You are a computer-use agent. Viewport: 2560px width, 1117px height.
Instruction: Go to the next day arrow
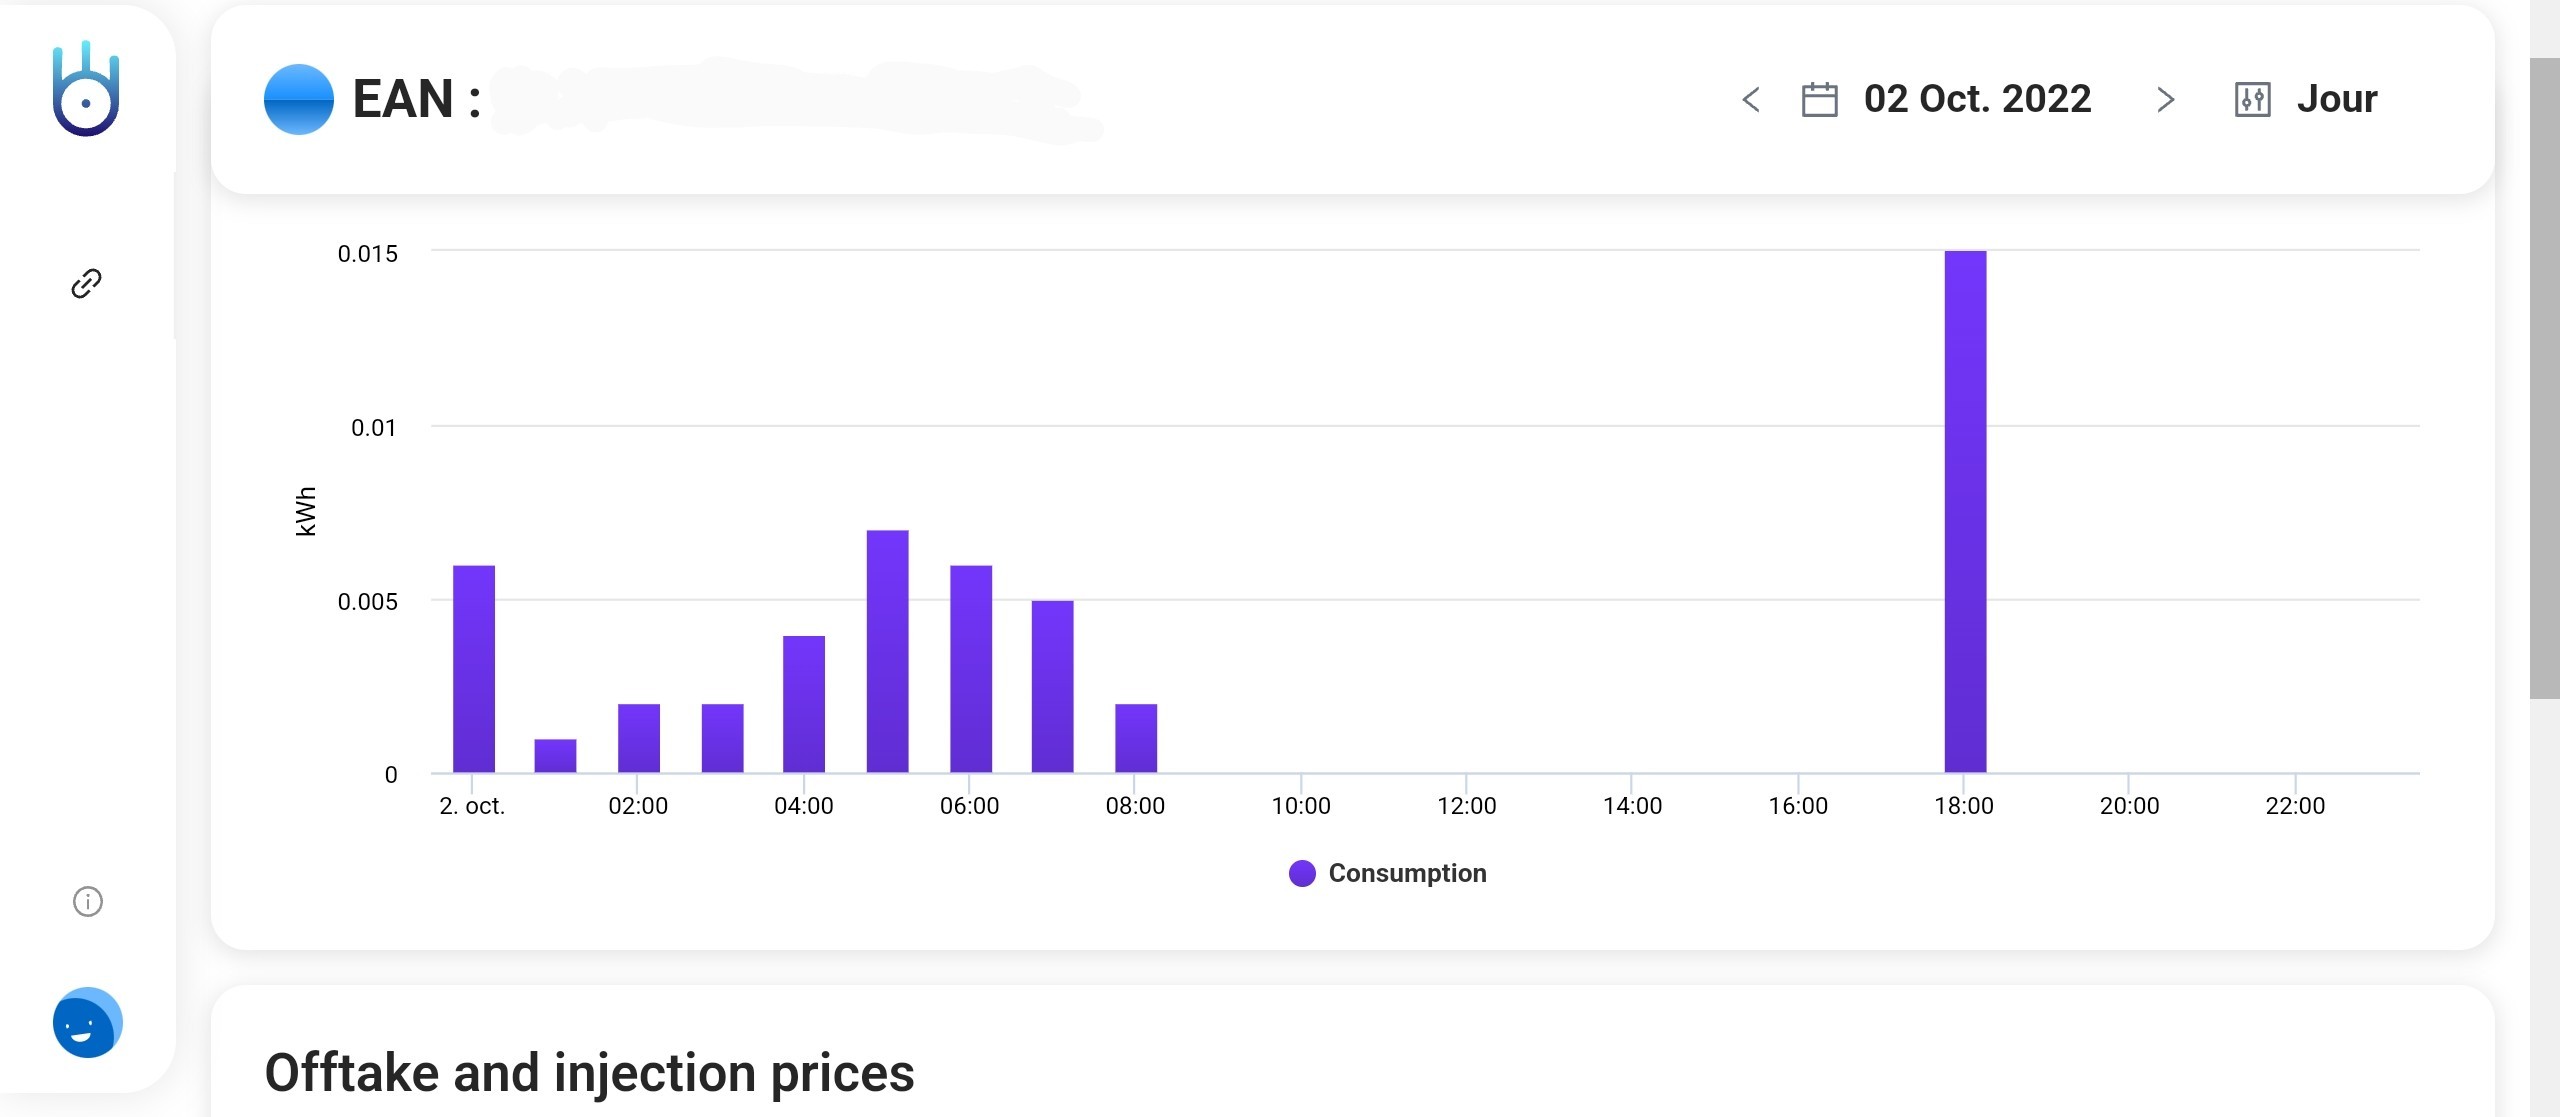point(2165,100)
